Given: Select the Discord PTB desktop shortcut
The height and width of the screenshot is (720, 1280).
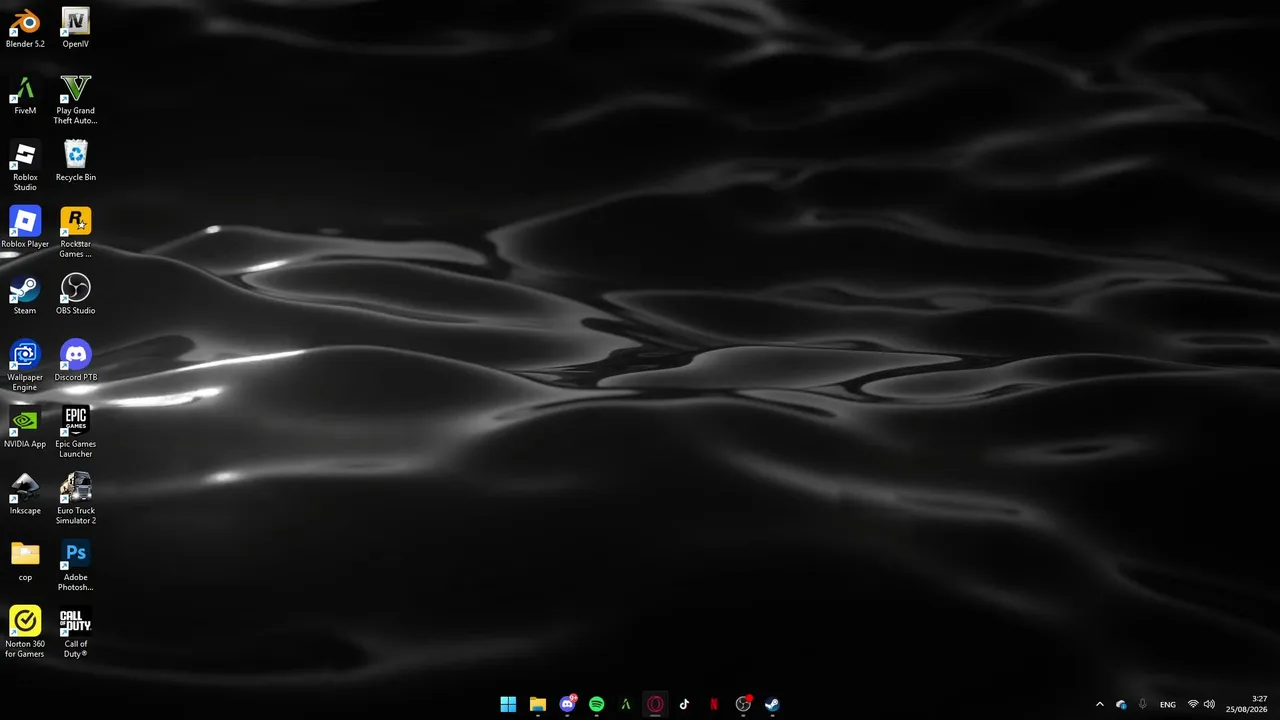Looking at the screenshot, I should [76, 361].
